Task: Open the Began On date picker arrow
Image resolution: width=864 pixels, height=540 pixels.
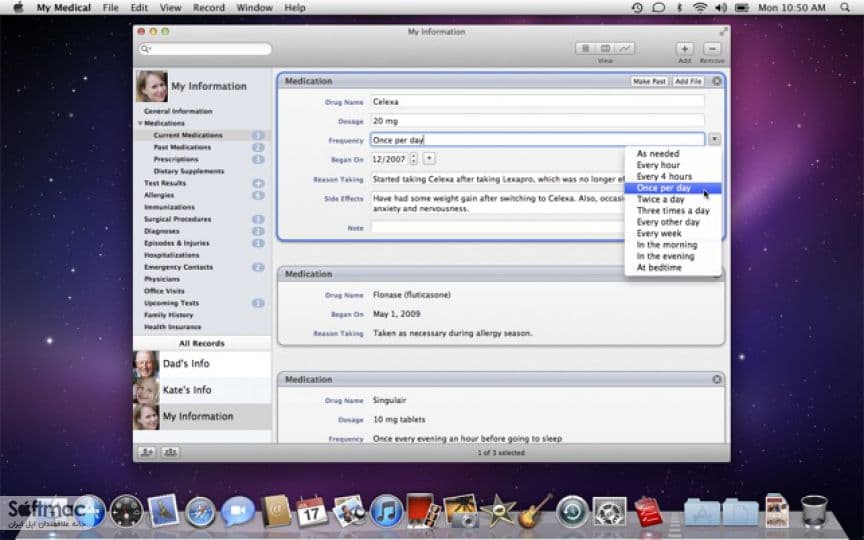Action: 429,159
